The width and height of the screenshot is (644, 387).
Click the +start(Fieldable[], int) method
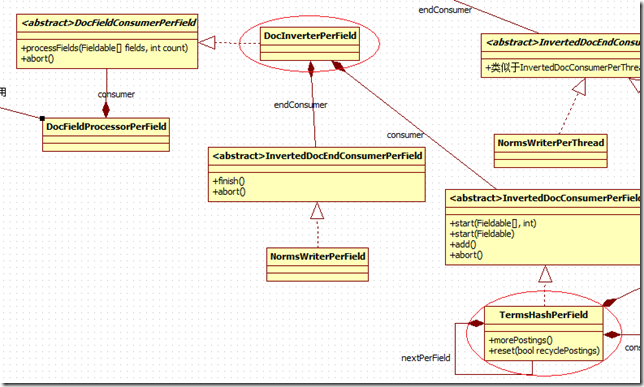[x=493, y=223]
